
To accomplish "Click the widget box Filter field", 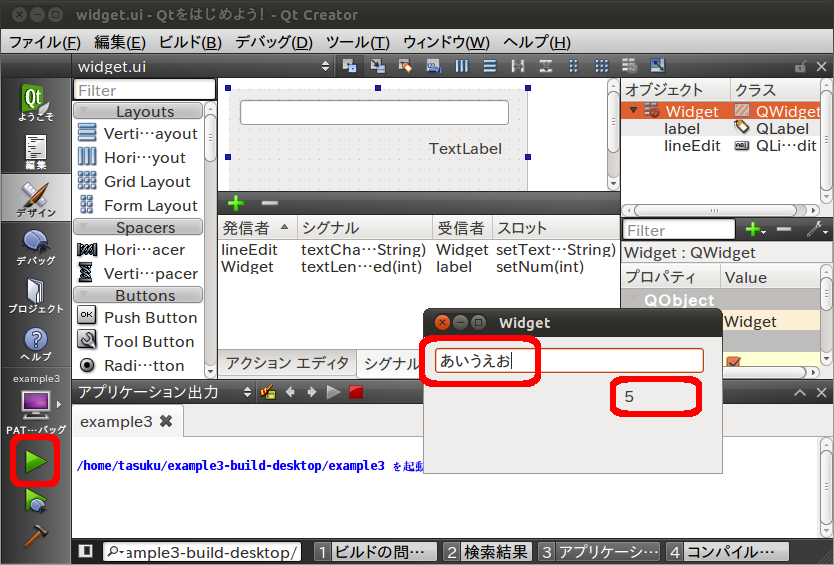I will click(x=143, y=90).
